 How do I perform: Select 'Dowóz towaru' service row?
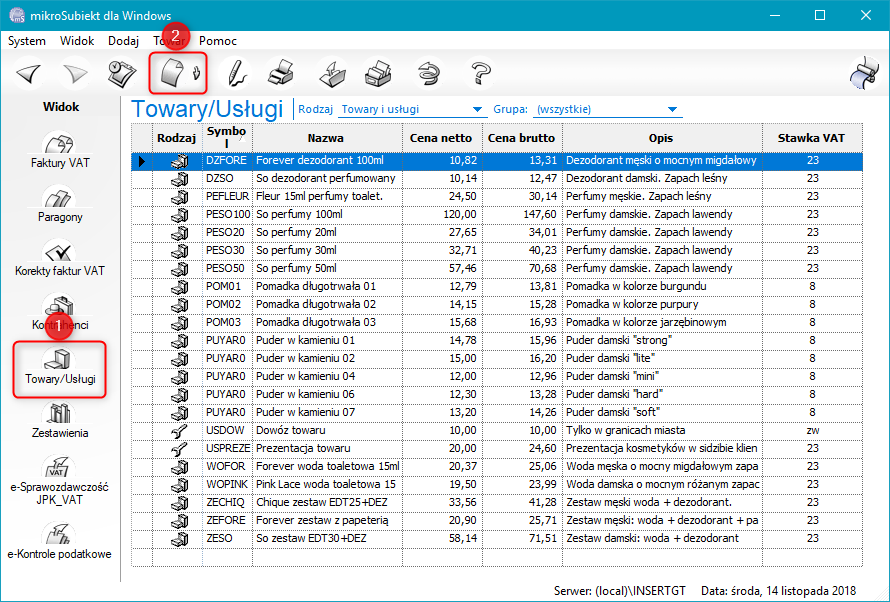pyautogui.click(x=497, y=431)
